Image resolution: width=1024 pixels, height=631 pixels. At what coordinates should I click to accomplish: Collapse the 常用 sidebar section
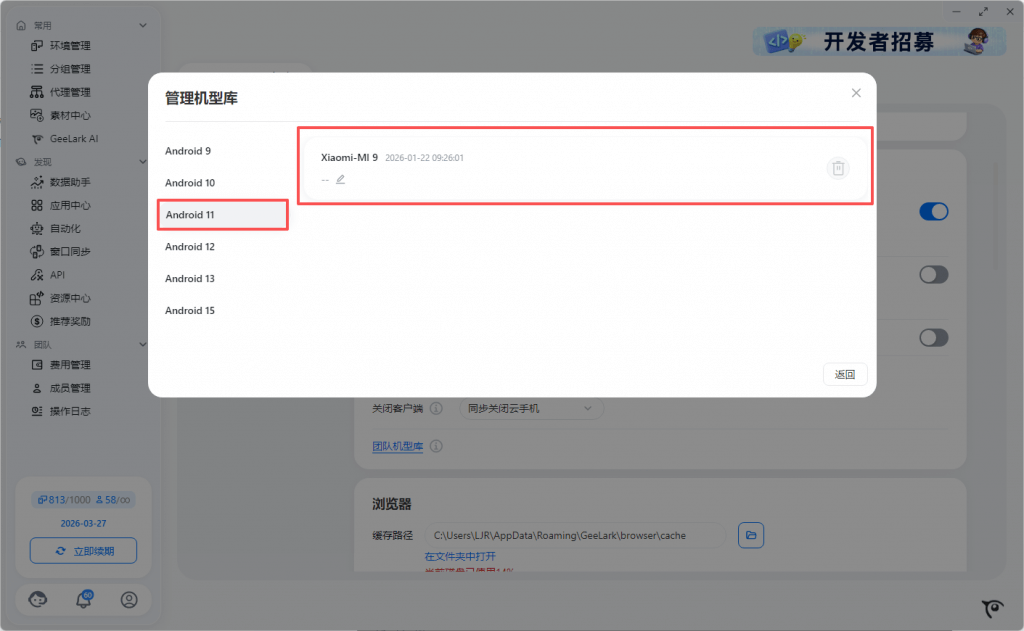click(x=143, y=25)
